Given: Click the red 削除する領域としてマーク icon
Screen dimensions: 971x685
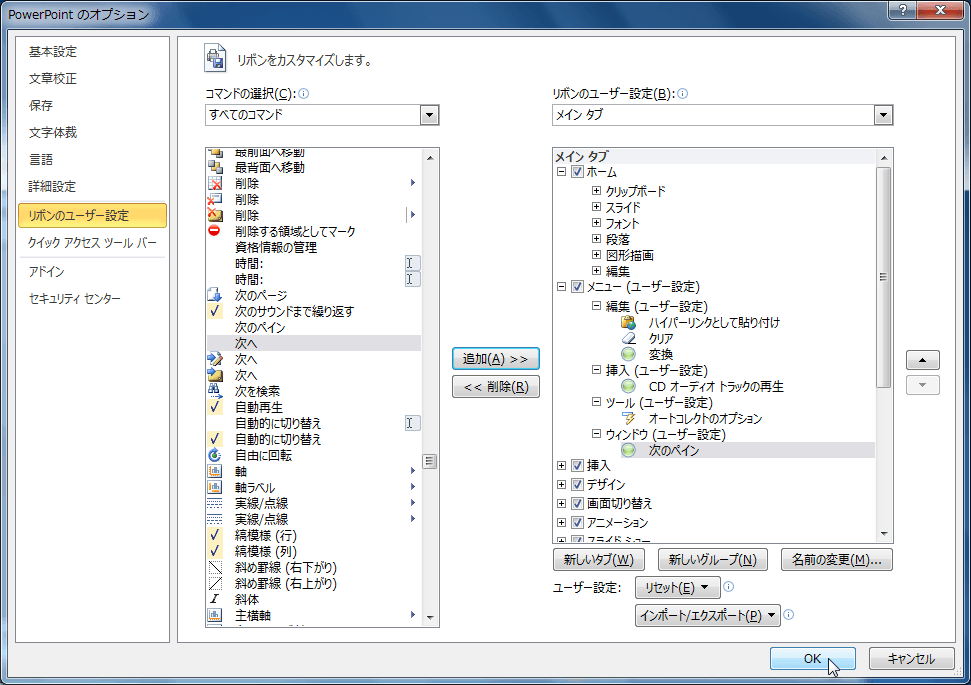Looking at the screenshot, I should [x=214, y=231].
